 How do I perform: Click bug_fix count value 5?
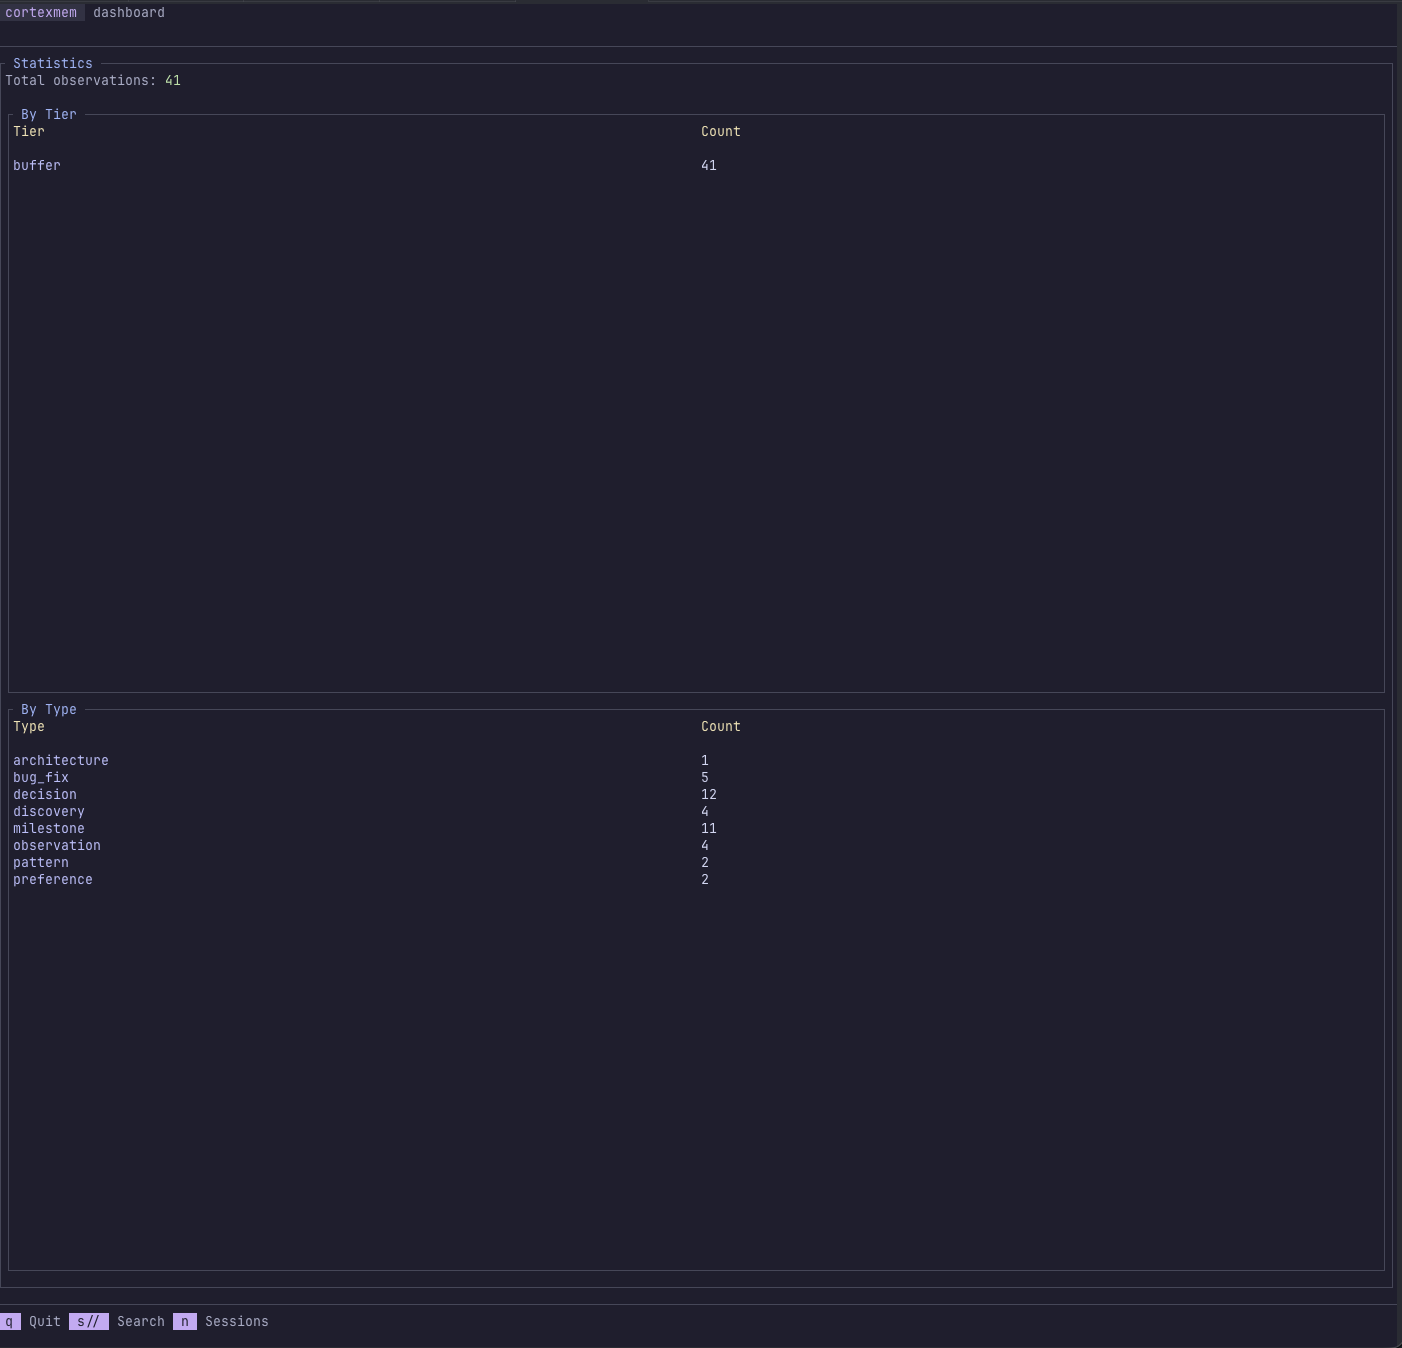click(705, 778)
